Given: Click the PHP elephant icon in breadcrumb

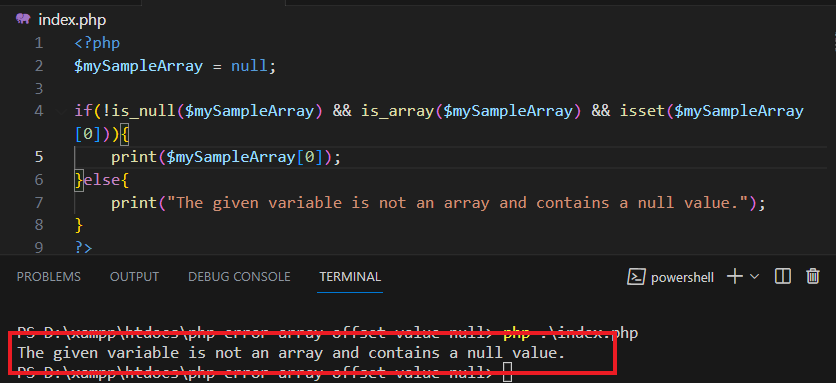Looking at the screenshot, I should [x=22, y=19].
